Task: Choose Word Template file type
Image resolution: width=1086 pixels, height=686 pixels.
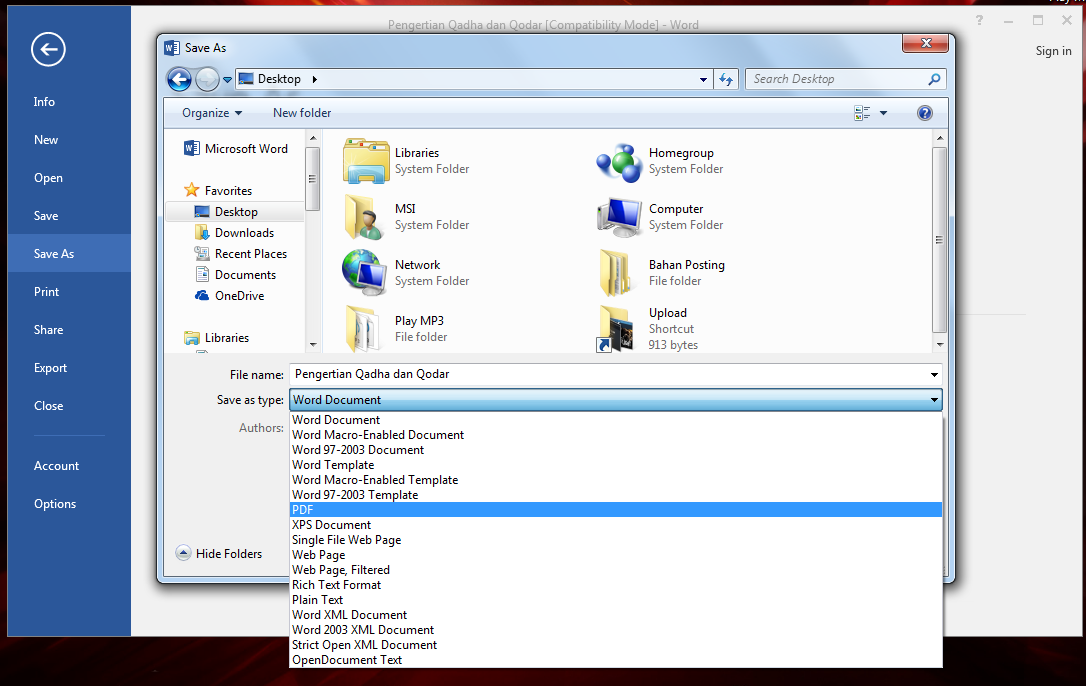Action: 616,465
